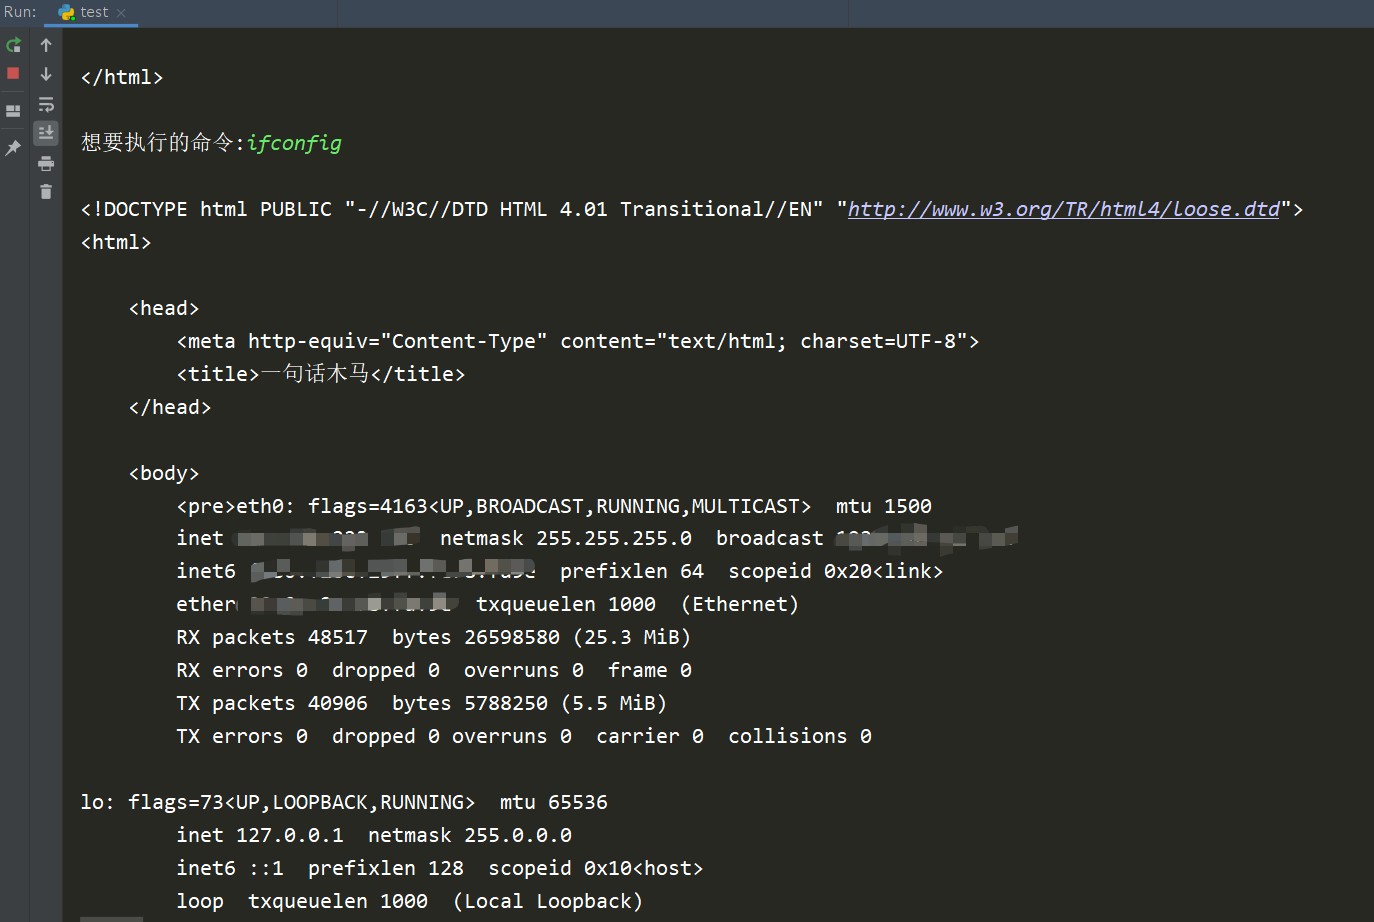
Task: Click the loop txqueuelen (Local Loopback) line
Action: pyautogui.click(x=410, y=901)
